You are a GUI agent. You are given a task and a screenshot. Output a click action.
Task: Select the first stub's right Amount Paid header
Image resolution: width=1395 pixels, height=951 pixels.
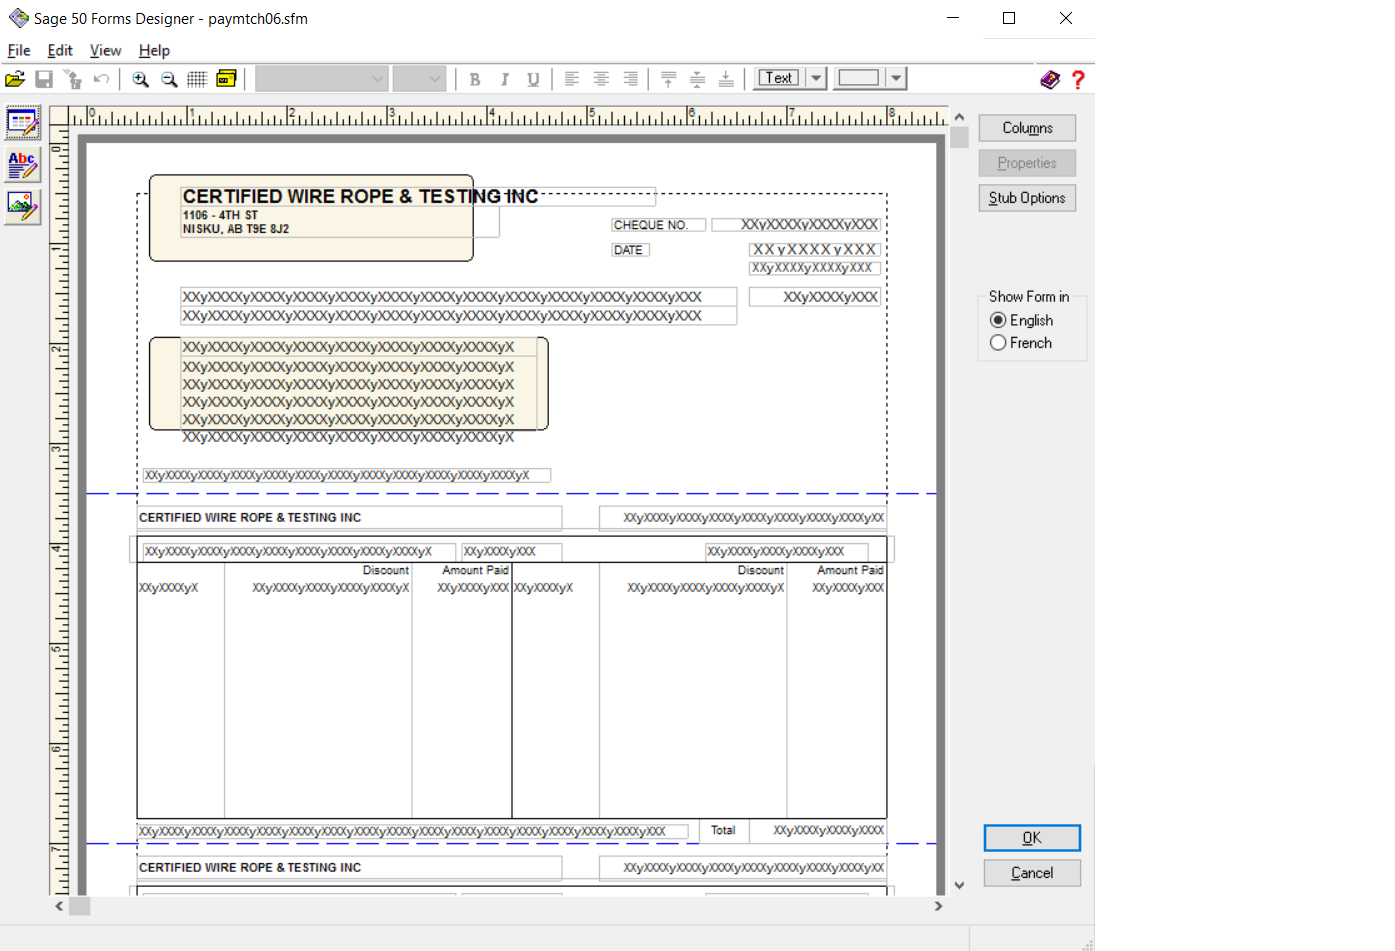tap(850, 570)
